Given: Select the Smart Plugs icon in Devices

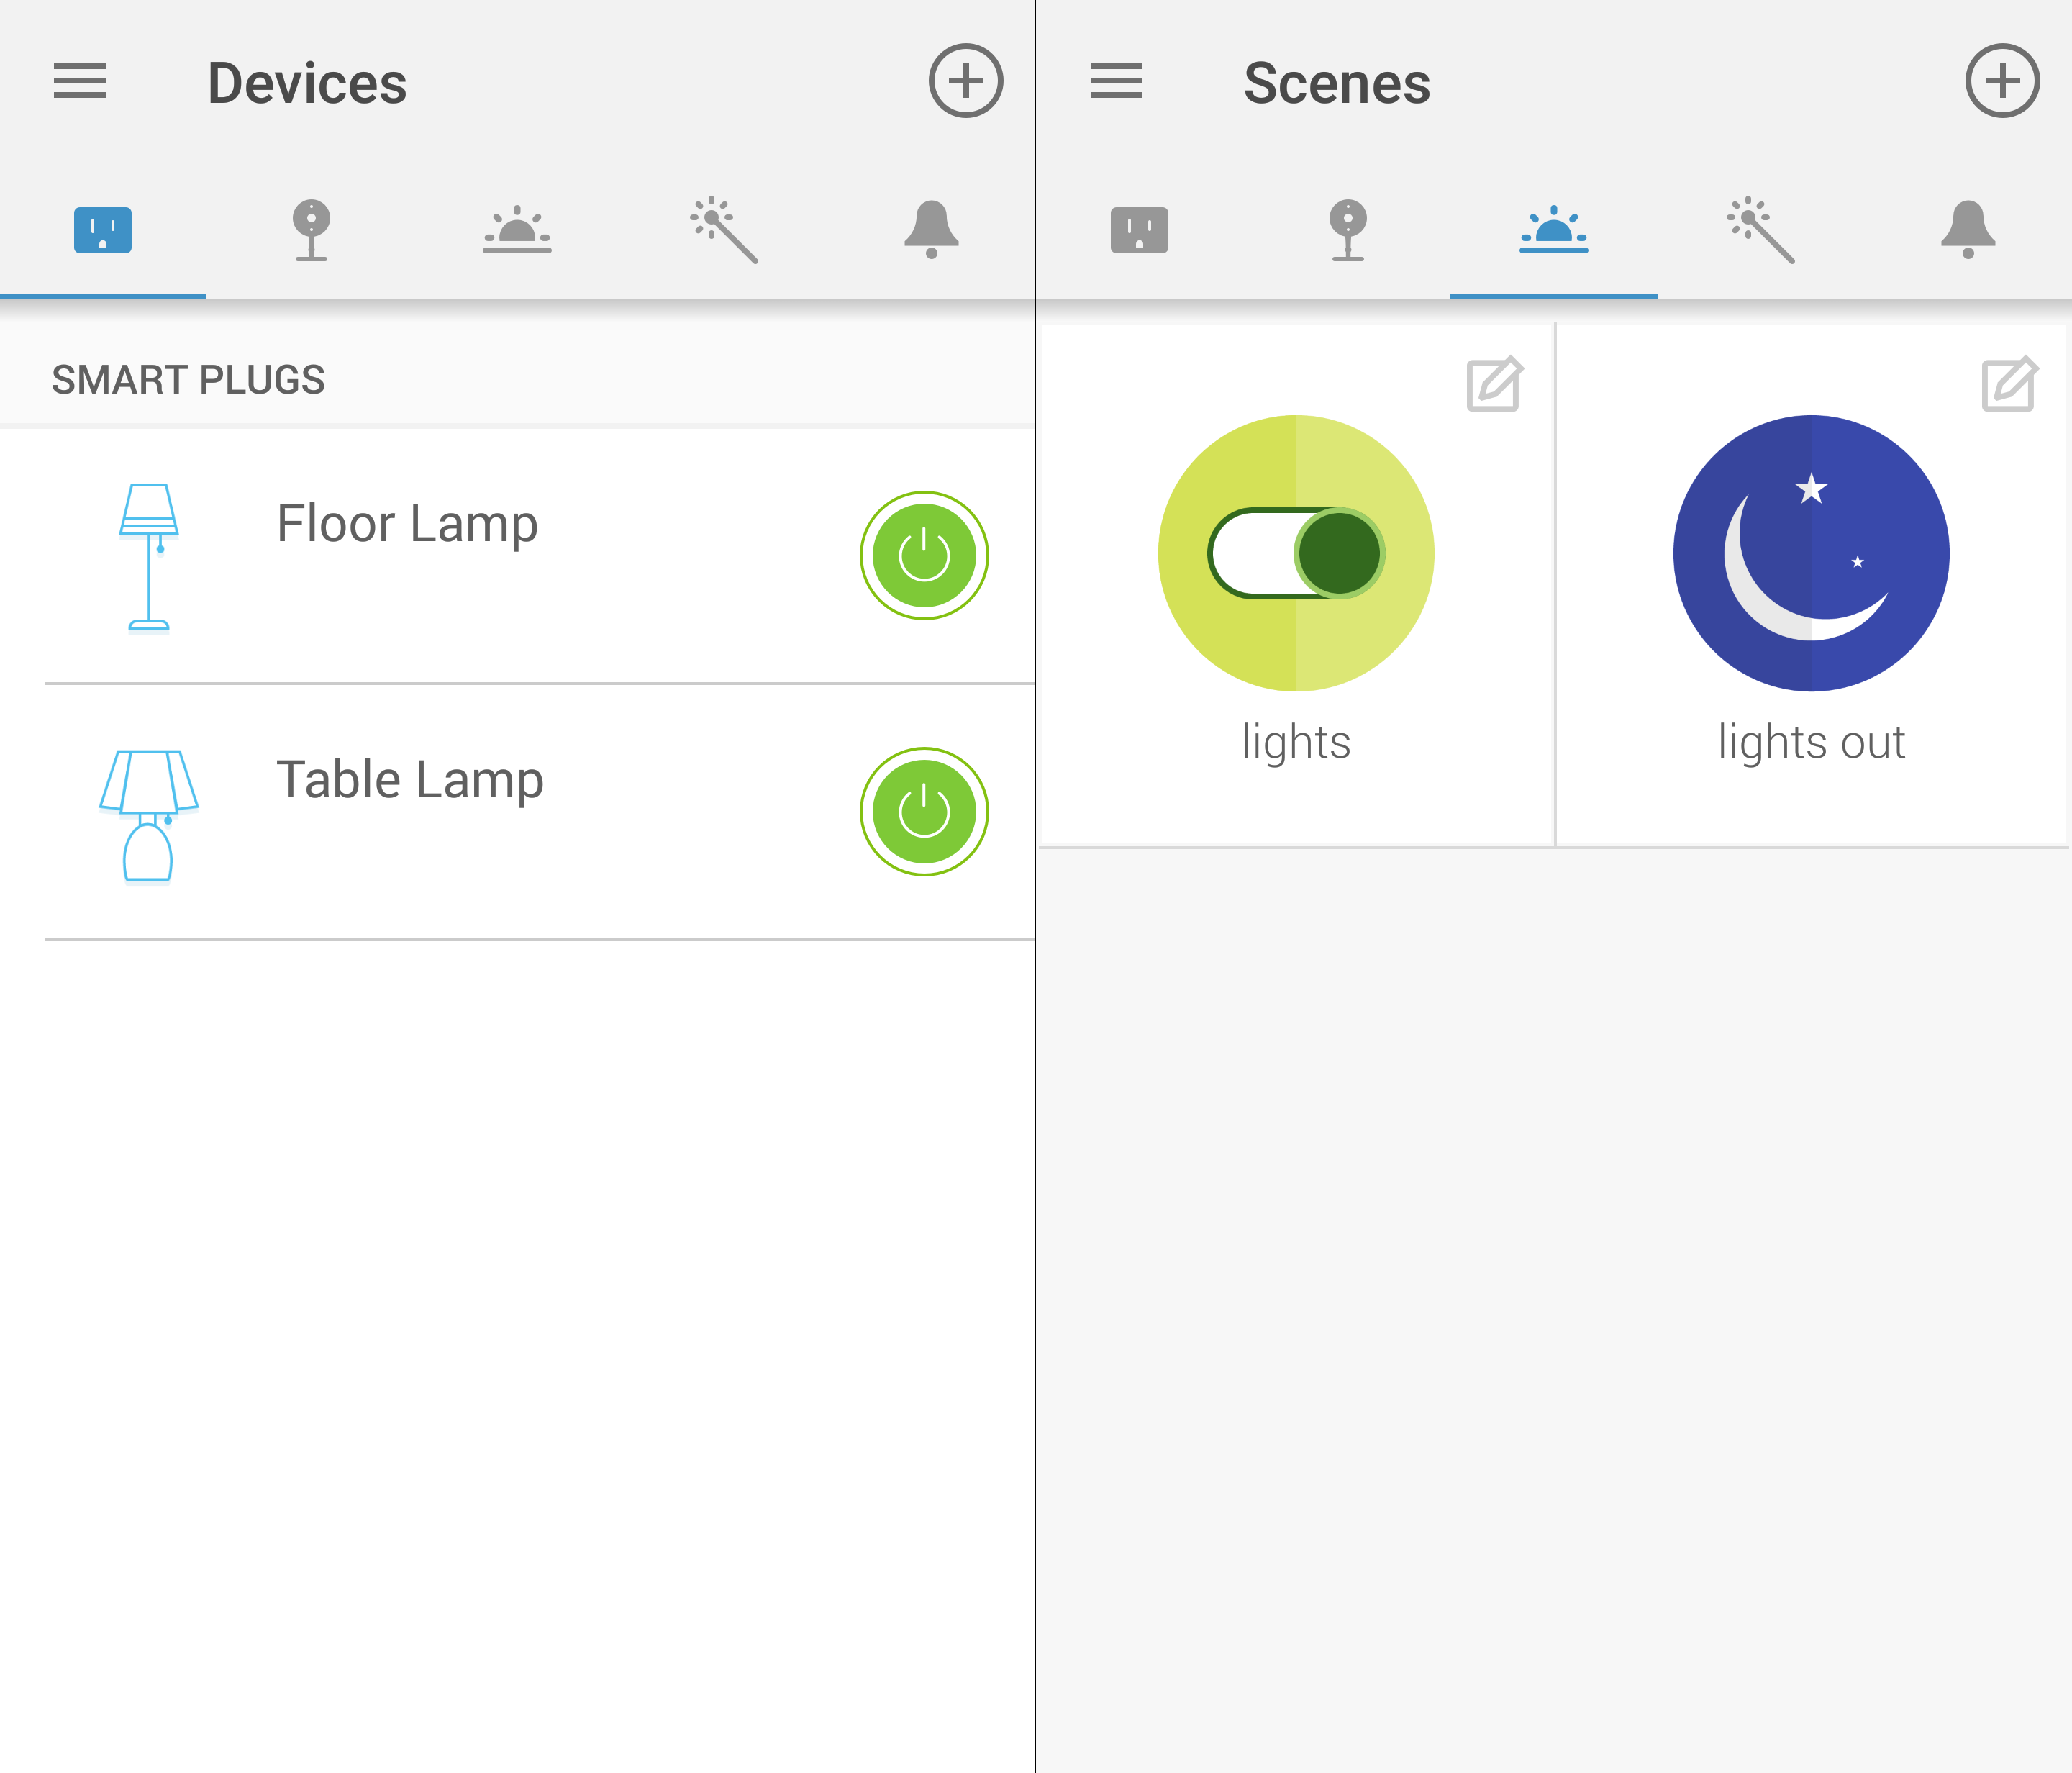Looking at the screenshot, I should [x=100, y=229].
